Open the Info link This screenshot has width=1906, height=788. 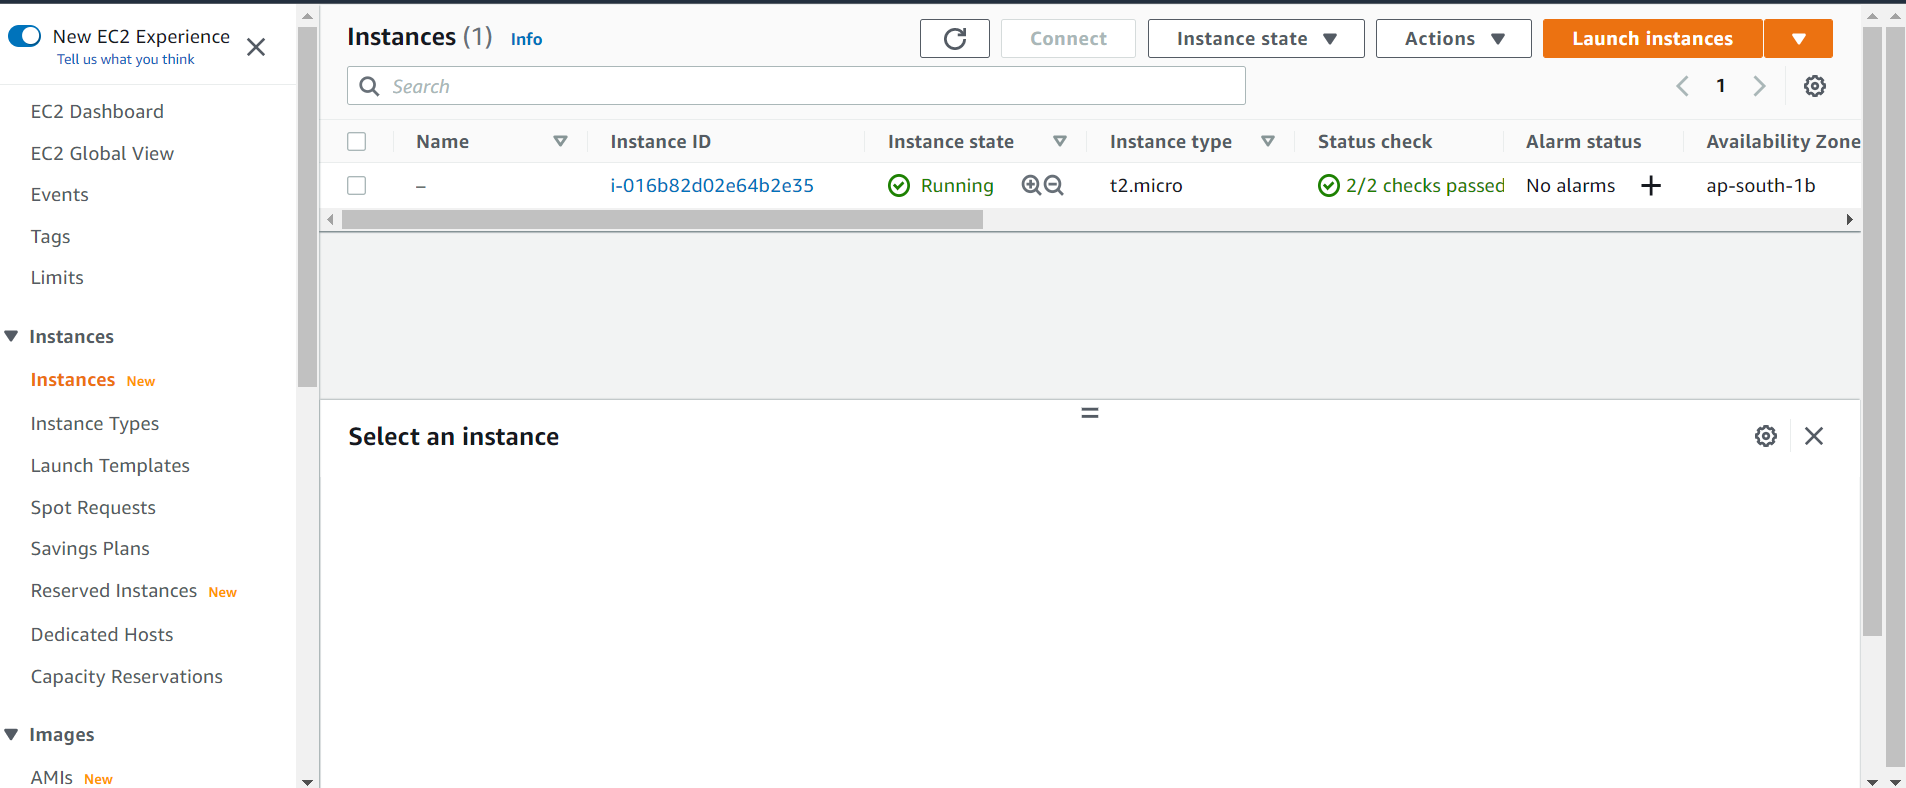coord(526,39)
